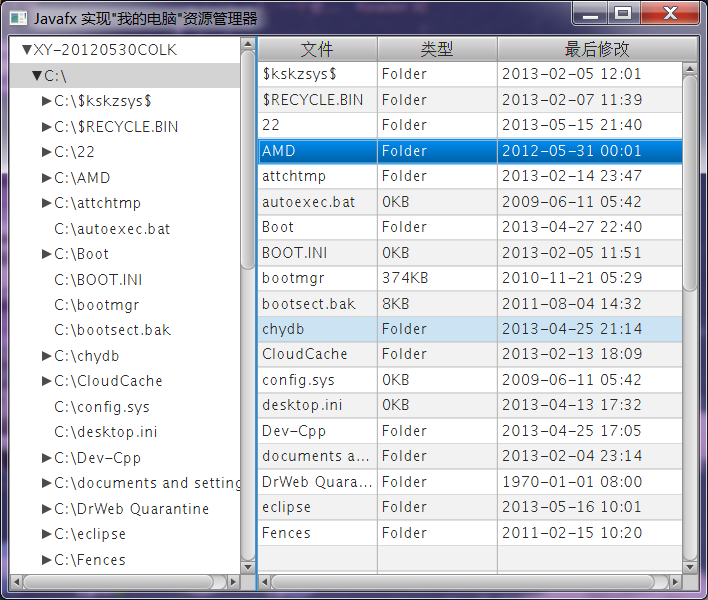Click tree panel scroll-left arrow
The height and width of the screenshot is (600, 708).
(x=16, y=582)
